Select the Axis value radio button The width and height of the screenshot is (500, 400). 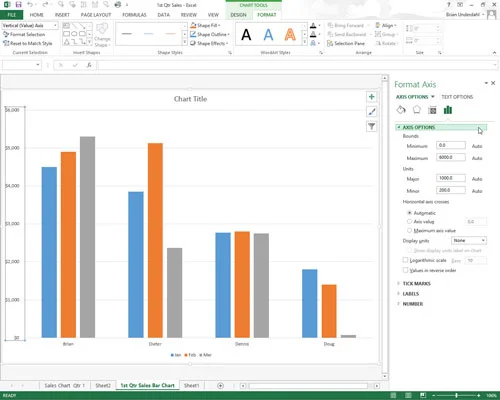[x=409, y=221]
